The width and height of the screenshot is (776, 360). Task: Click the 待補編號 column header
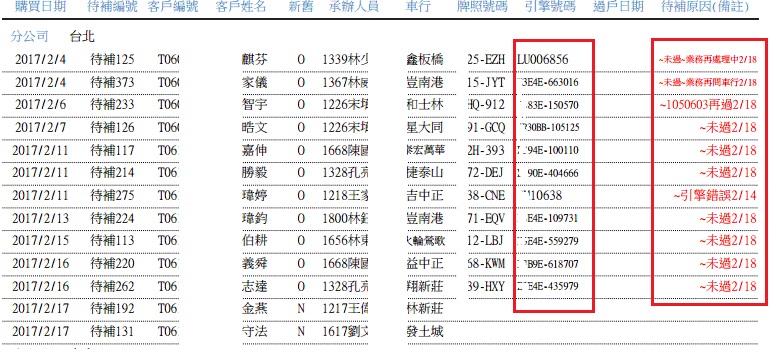coord(111,6)
